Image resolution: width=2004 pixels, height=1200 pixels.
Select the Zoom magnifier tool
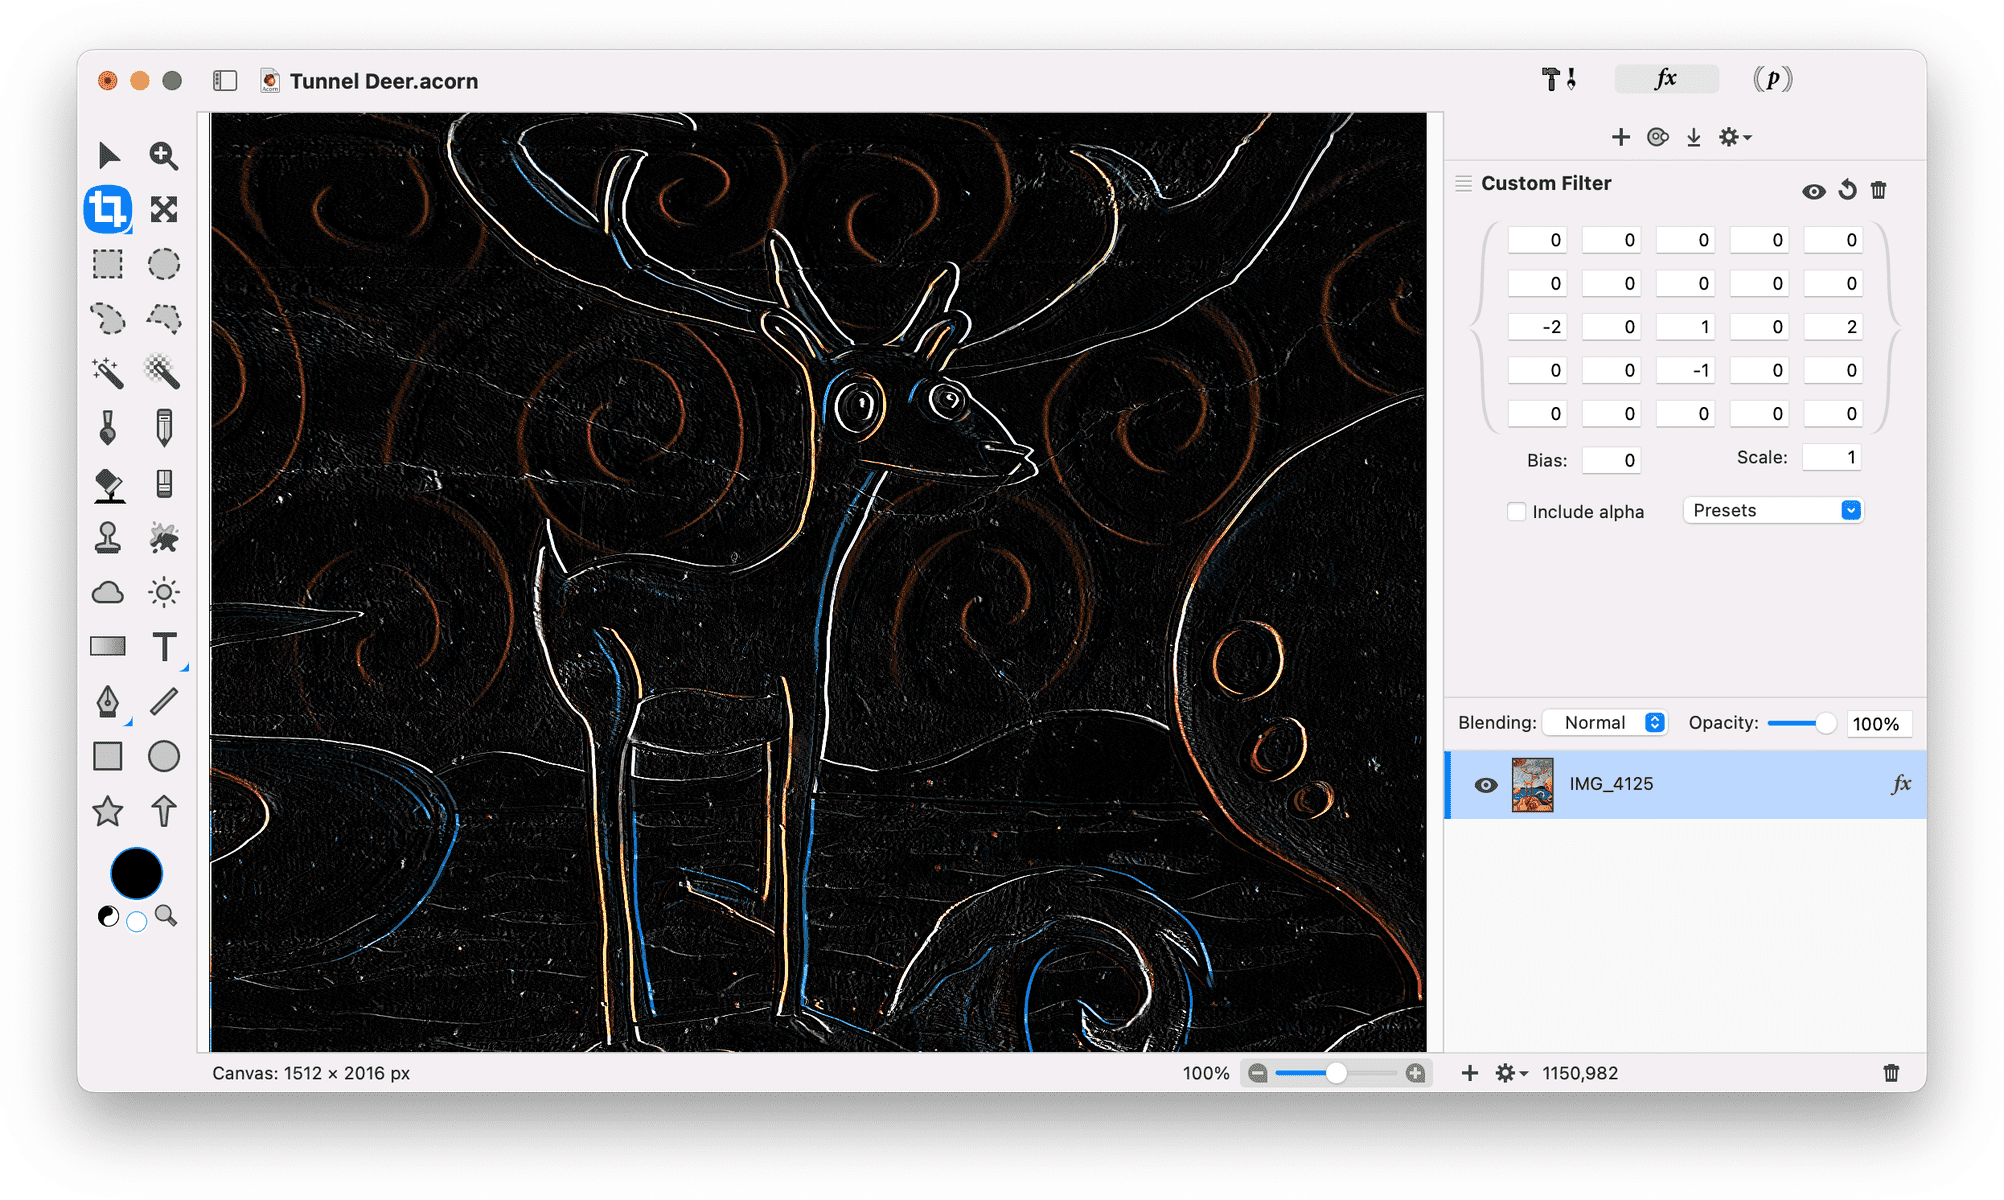tap(164, 155)
